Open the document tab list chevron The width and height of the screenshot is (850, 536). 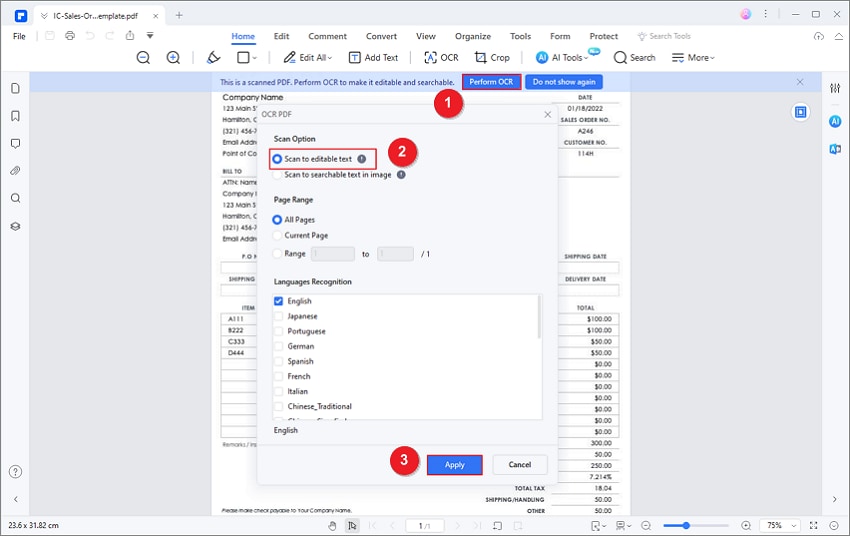coord(44,16)
